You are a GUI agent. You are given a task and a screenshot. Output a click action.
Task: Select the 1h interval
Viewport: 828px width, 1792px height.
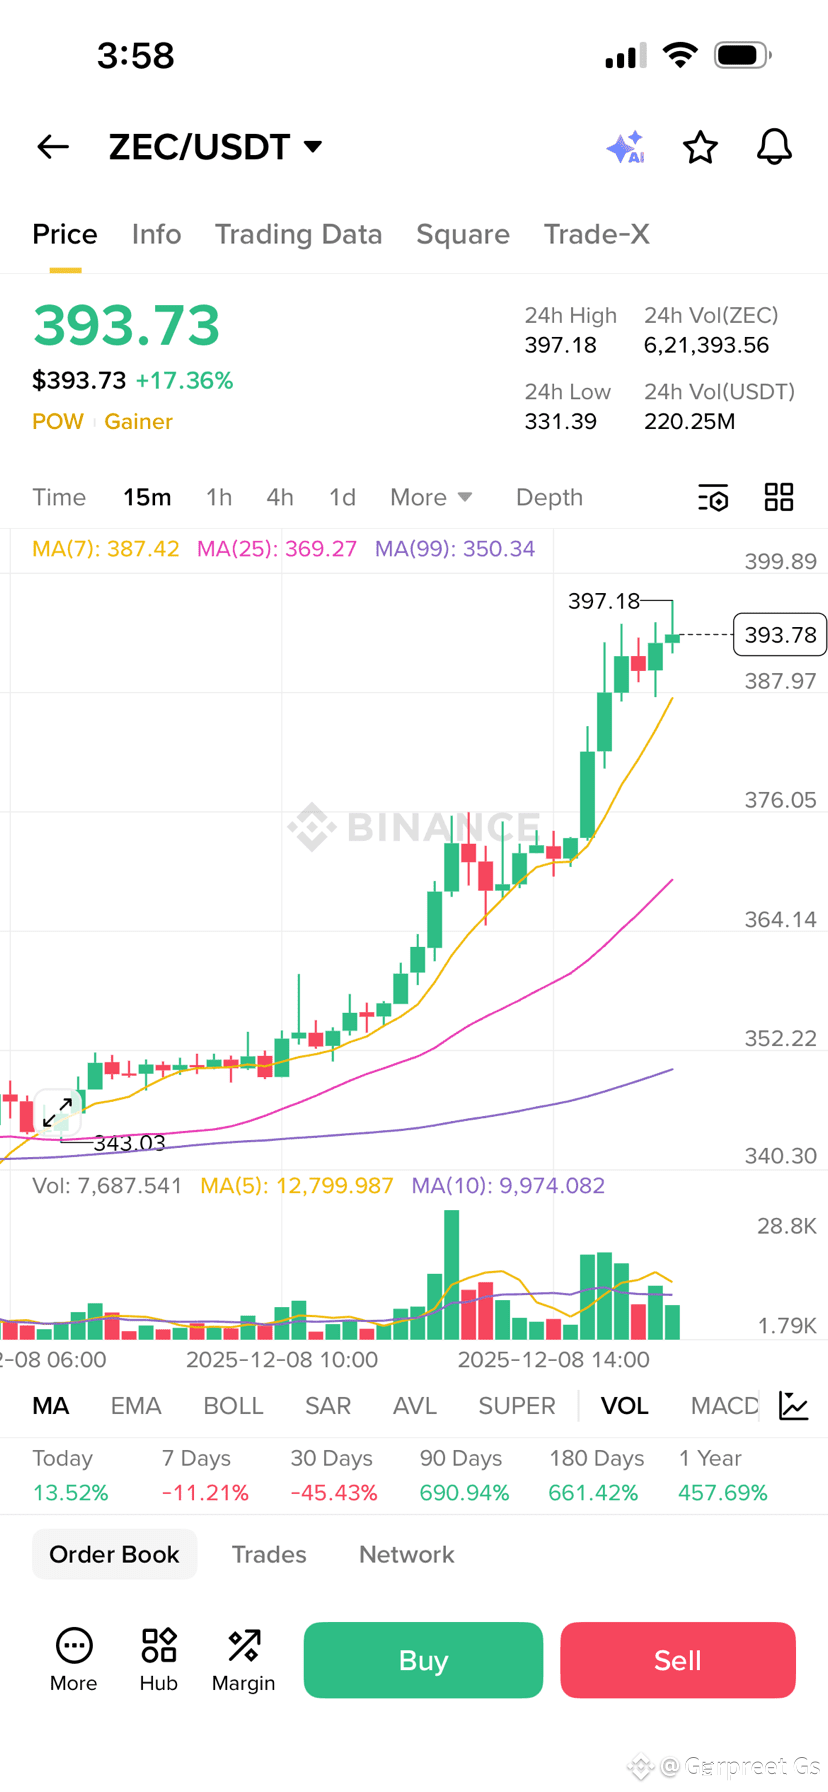[x=219, y=497]
